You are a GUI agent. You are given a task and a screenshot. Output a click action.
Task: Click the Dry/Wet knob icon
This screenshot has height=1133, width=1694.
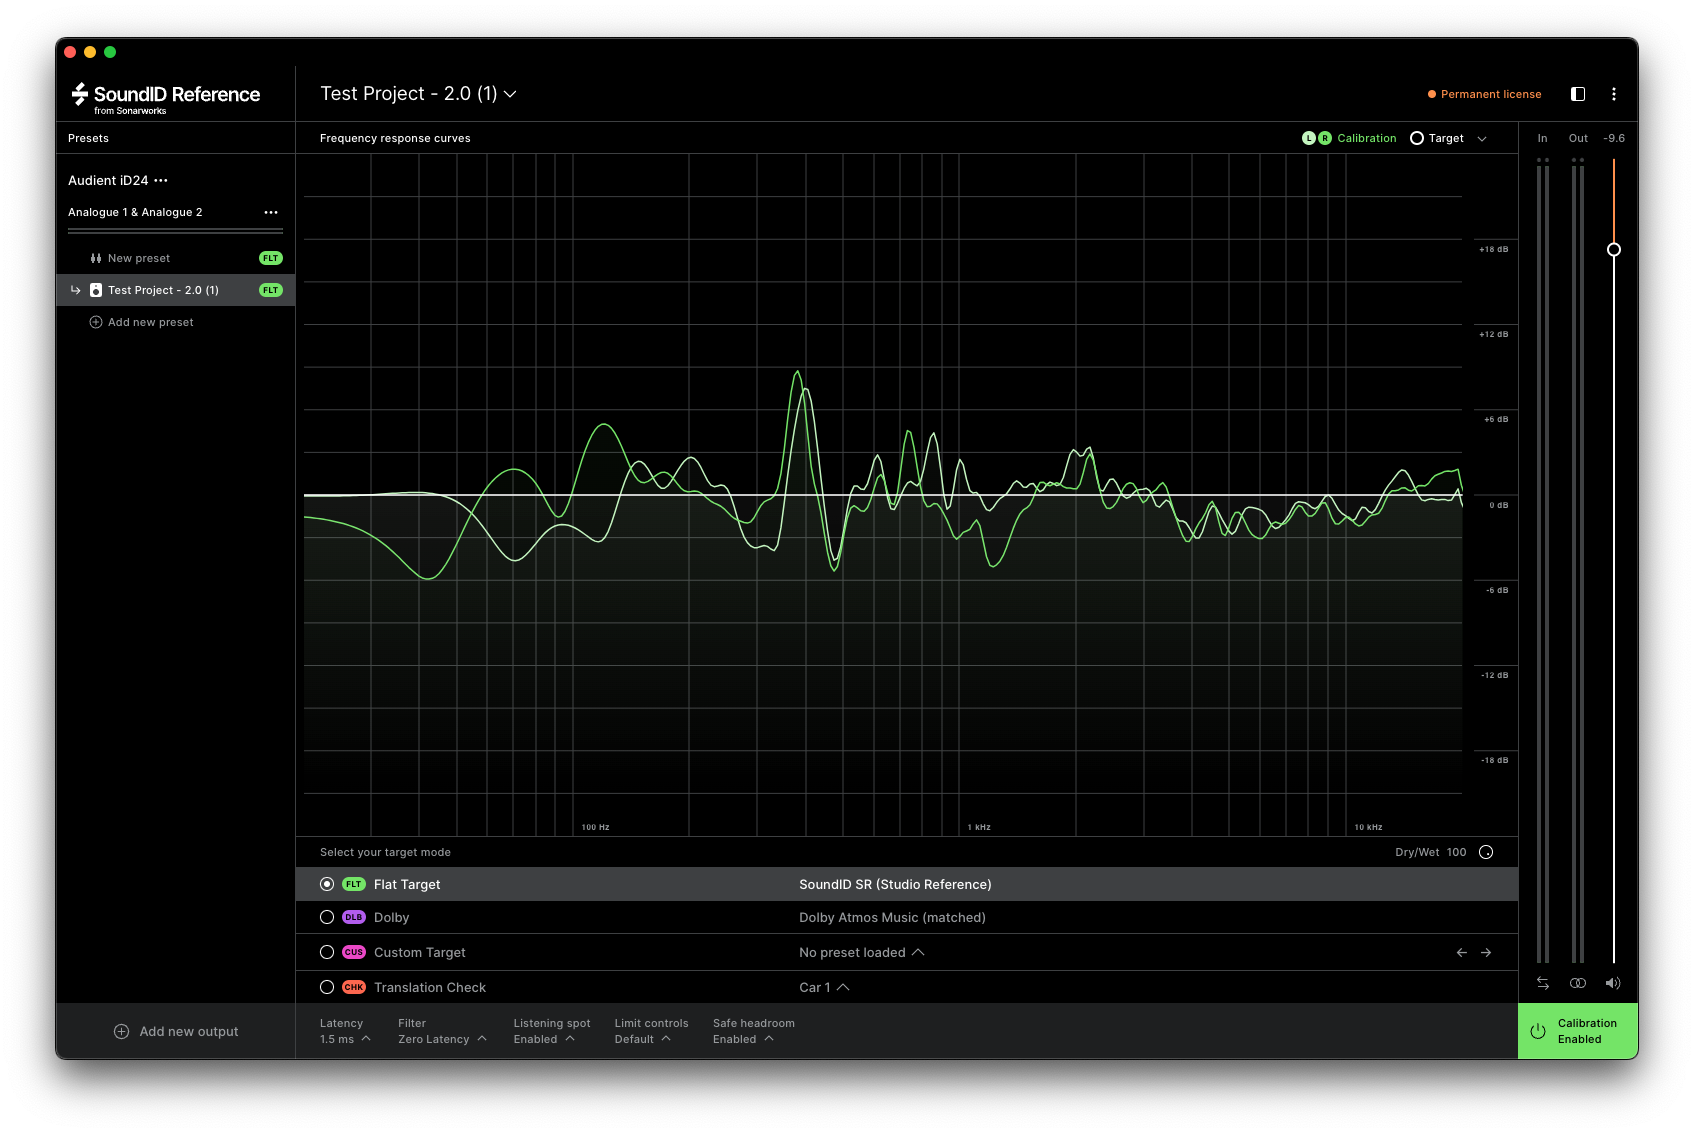[x=1486, y=852]
